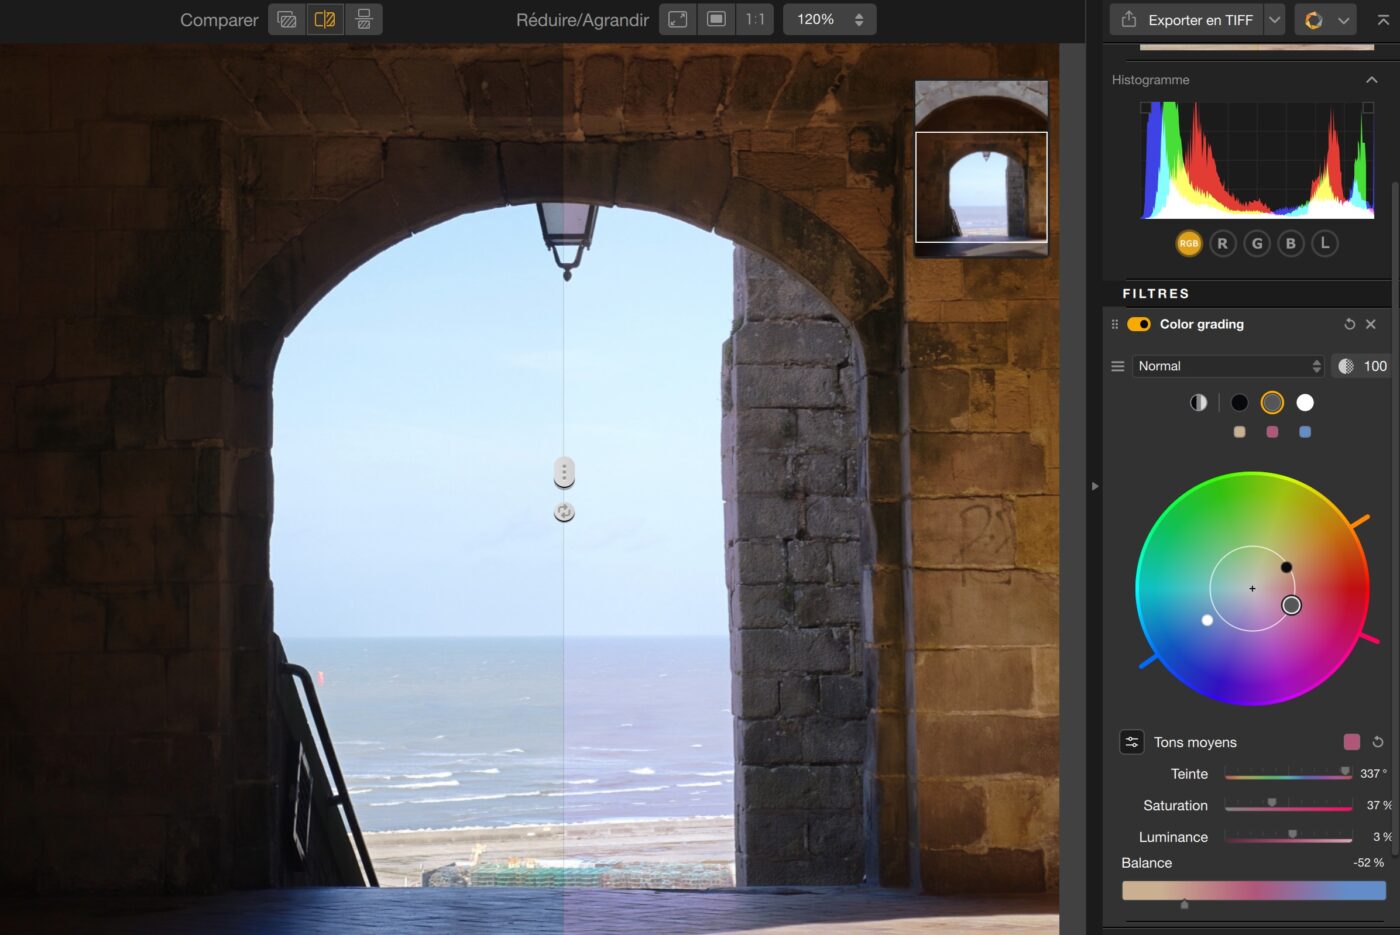Viewport: 1400px width, 935px height.
Task: Set zoom to 1:1 actual size
Action: point(755,20)
